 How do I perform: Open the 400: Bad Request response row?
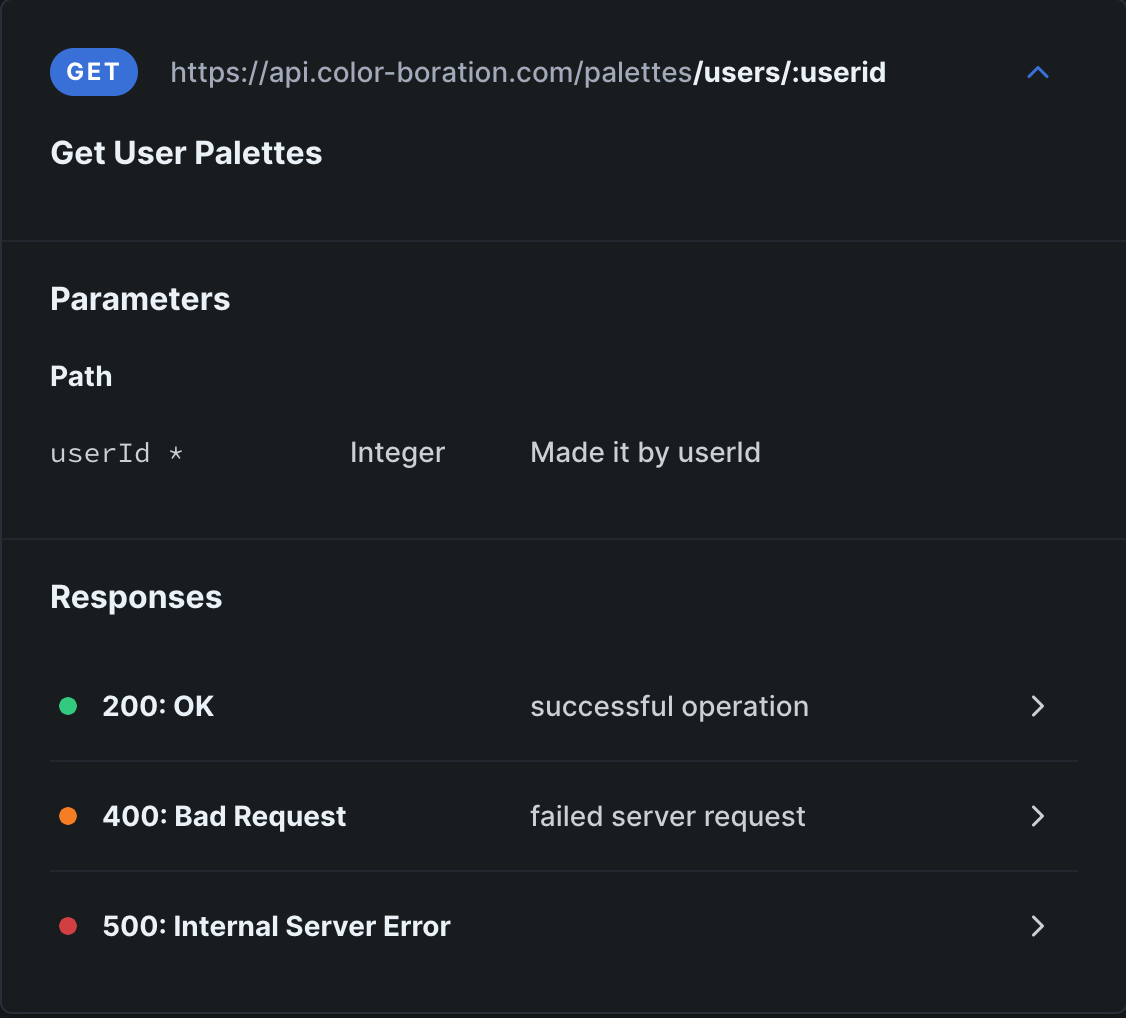(224, 816)
